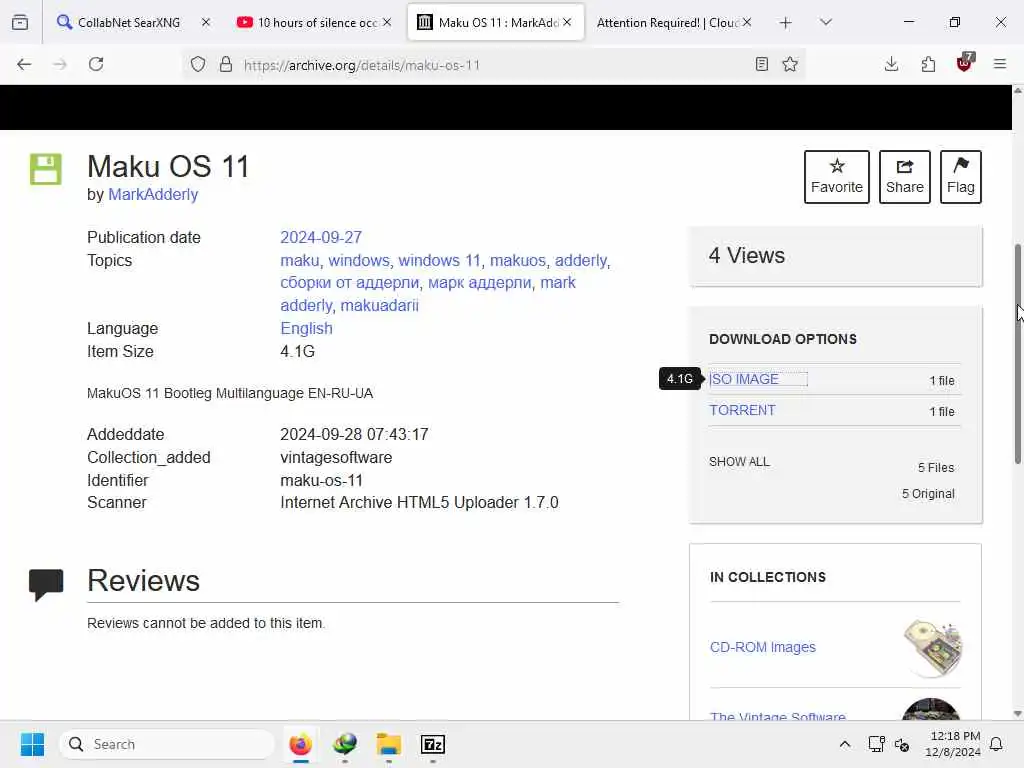Click the Reviews speech bubble icon

[46, 584]
